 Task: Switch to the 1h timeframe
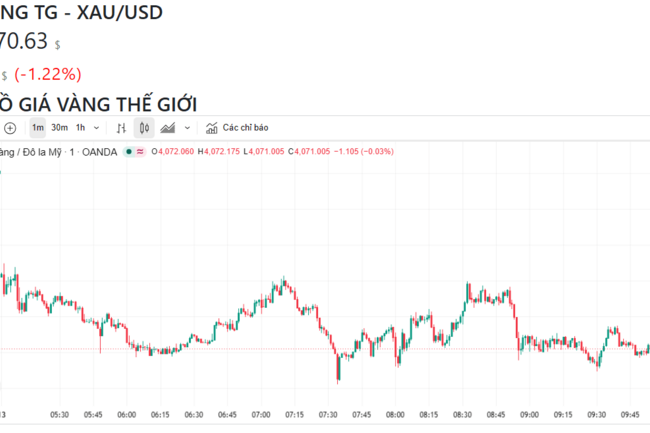[x=80, y=128]
